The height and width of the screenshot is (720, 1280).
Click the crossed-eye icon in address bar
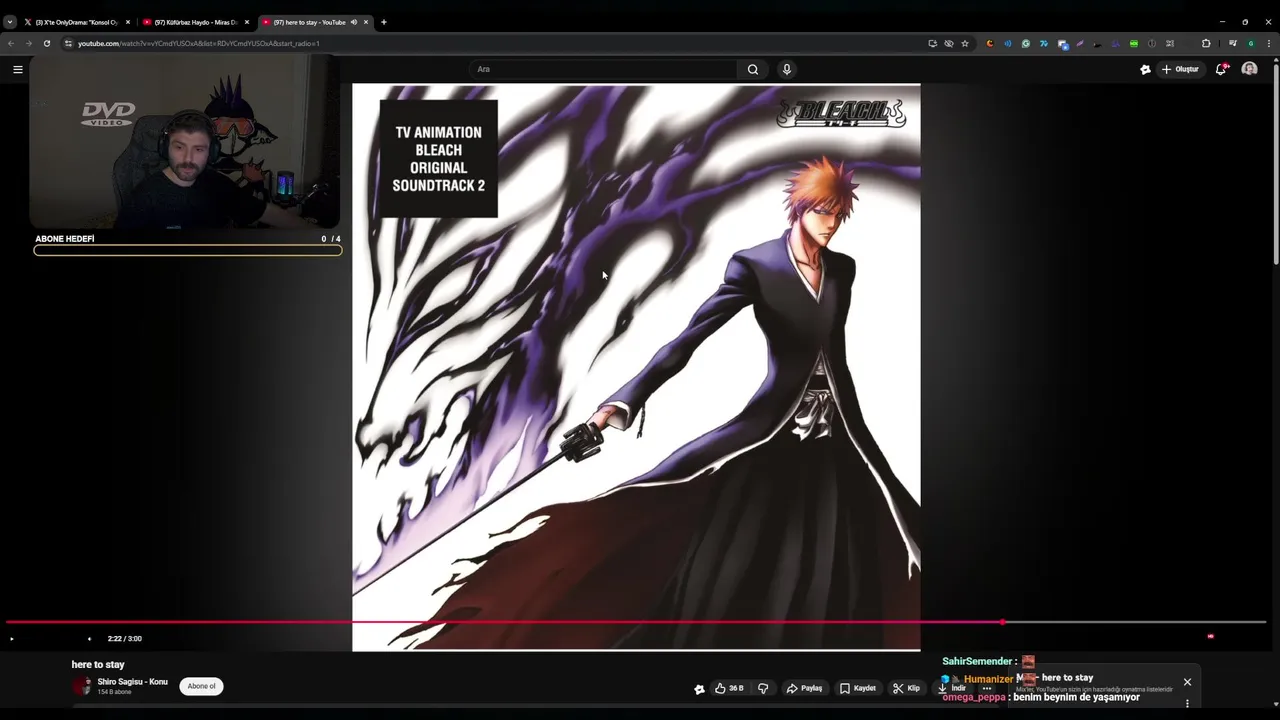coord(949,43)
